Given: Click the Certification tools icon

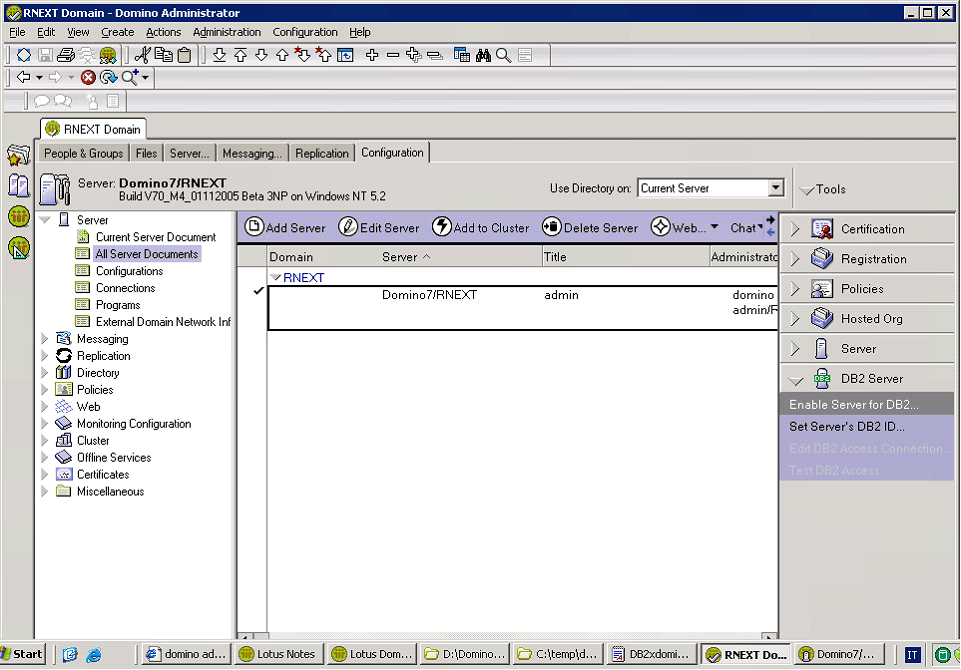Looking at the screenshot, I should [822, 229].
